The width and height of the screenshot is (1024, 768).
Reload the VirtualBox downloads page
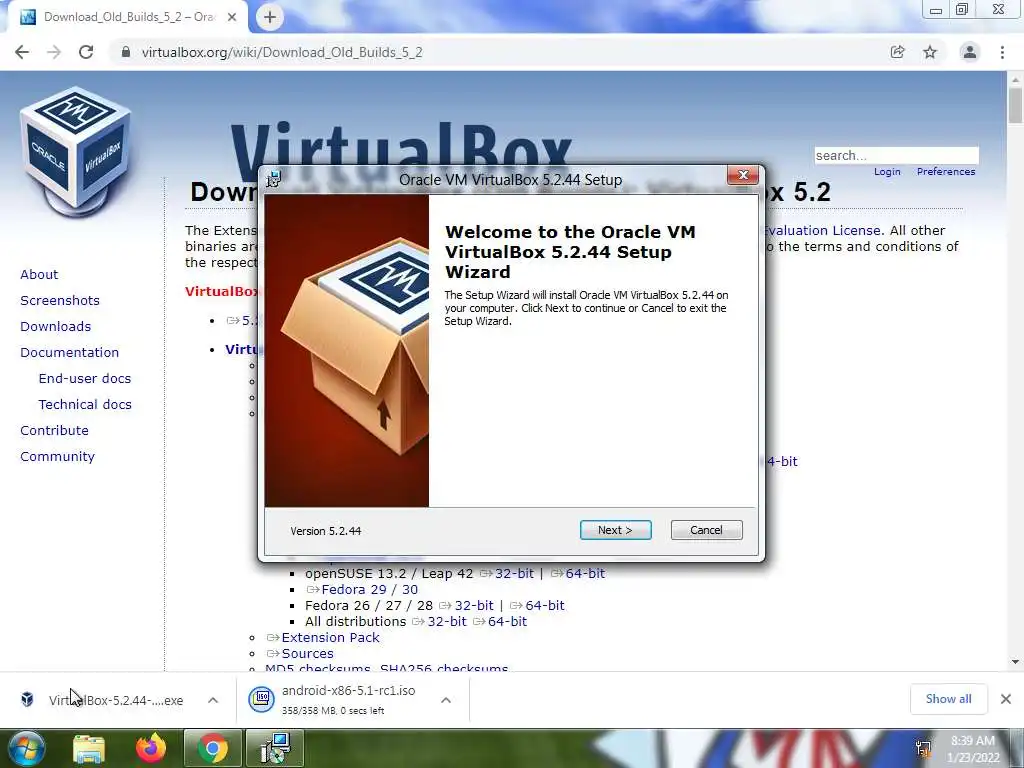click(x=86, y=52)
